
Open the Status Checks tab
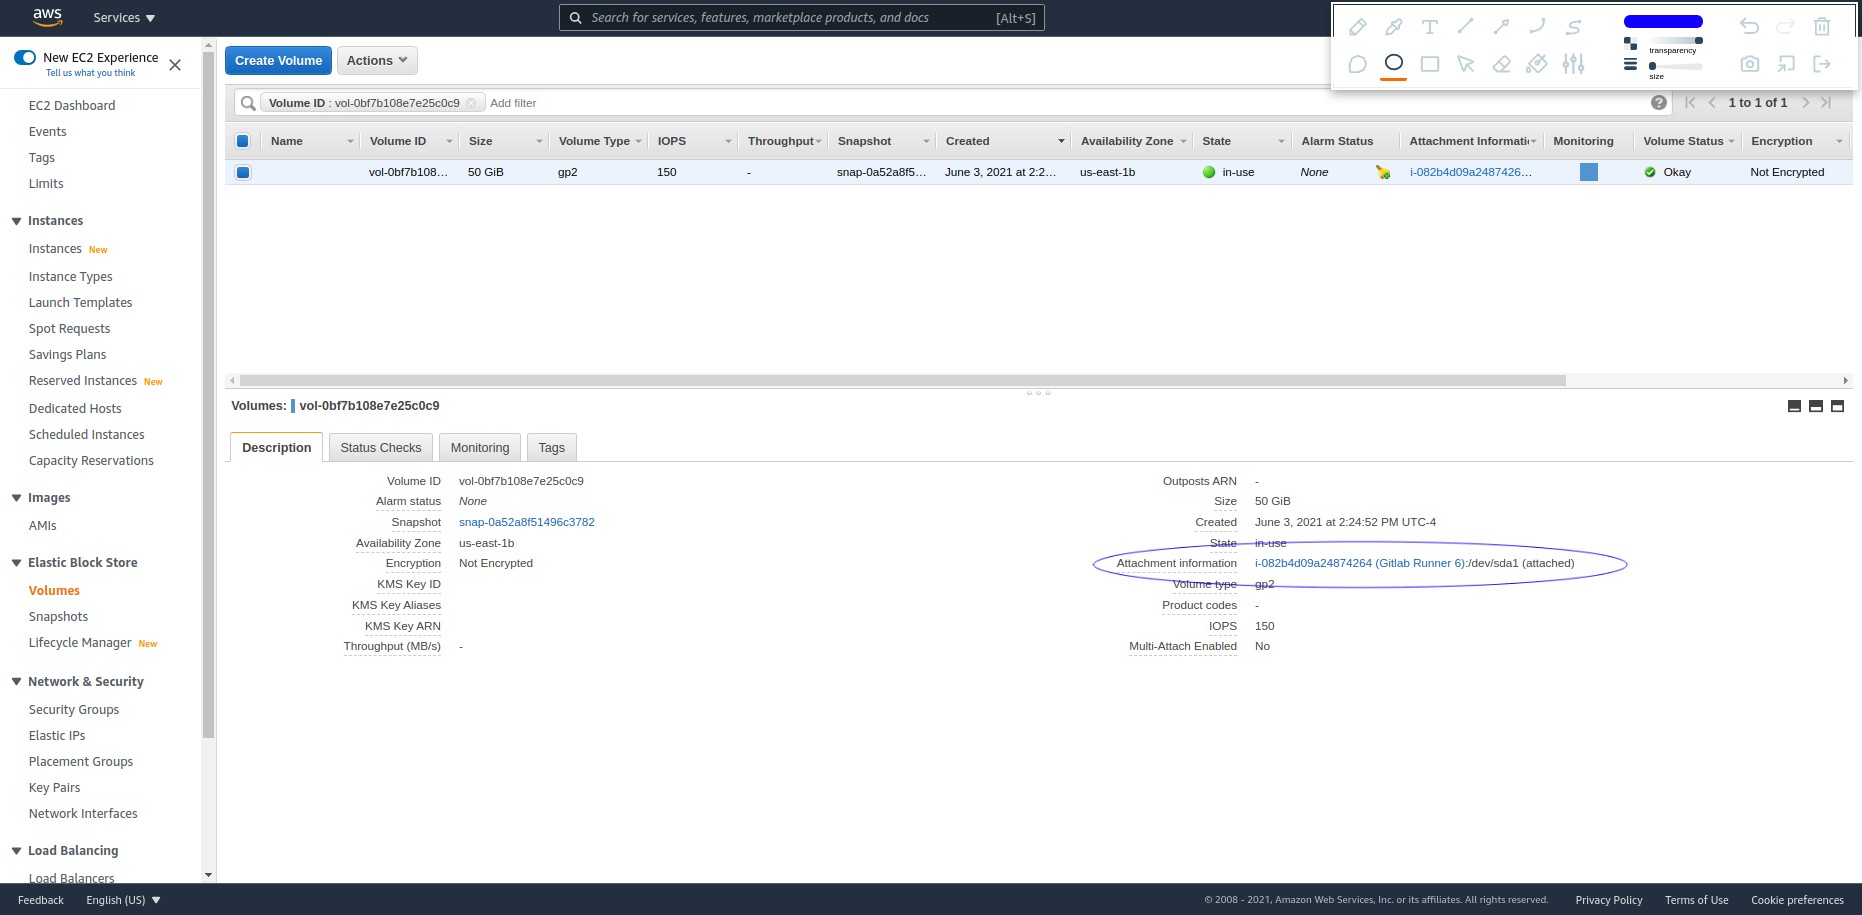(x=381, y=447)
